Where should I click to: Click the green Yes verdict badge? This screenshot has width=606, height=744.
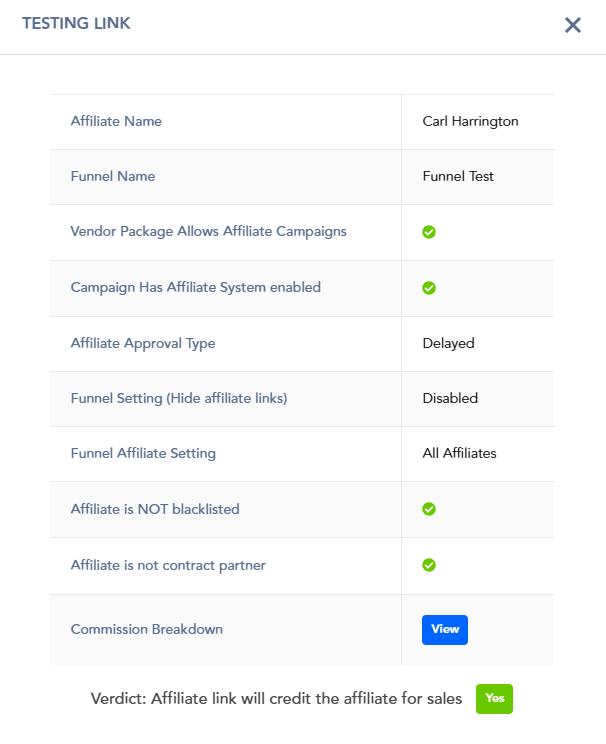[494, 698]
